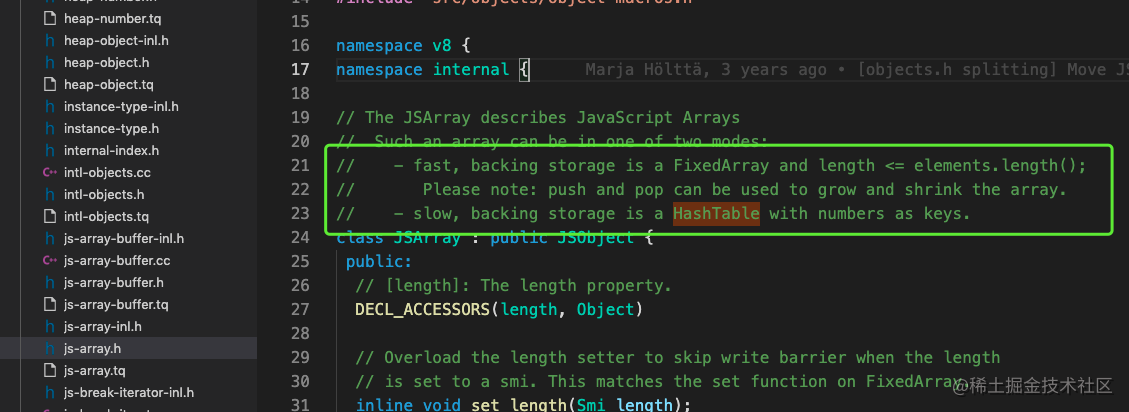Click the h icon beside instance-type.h
1129x412 pixels.
(x=49, y=128)
